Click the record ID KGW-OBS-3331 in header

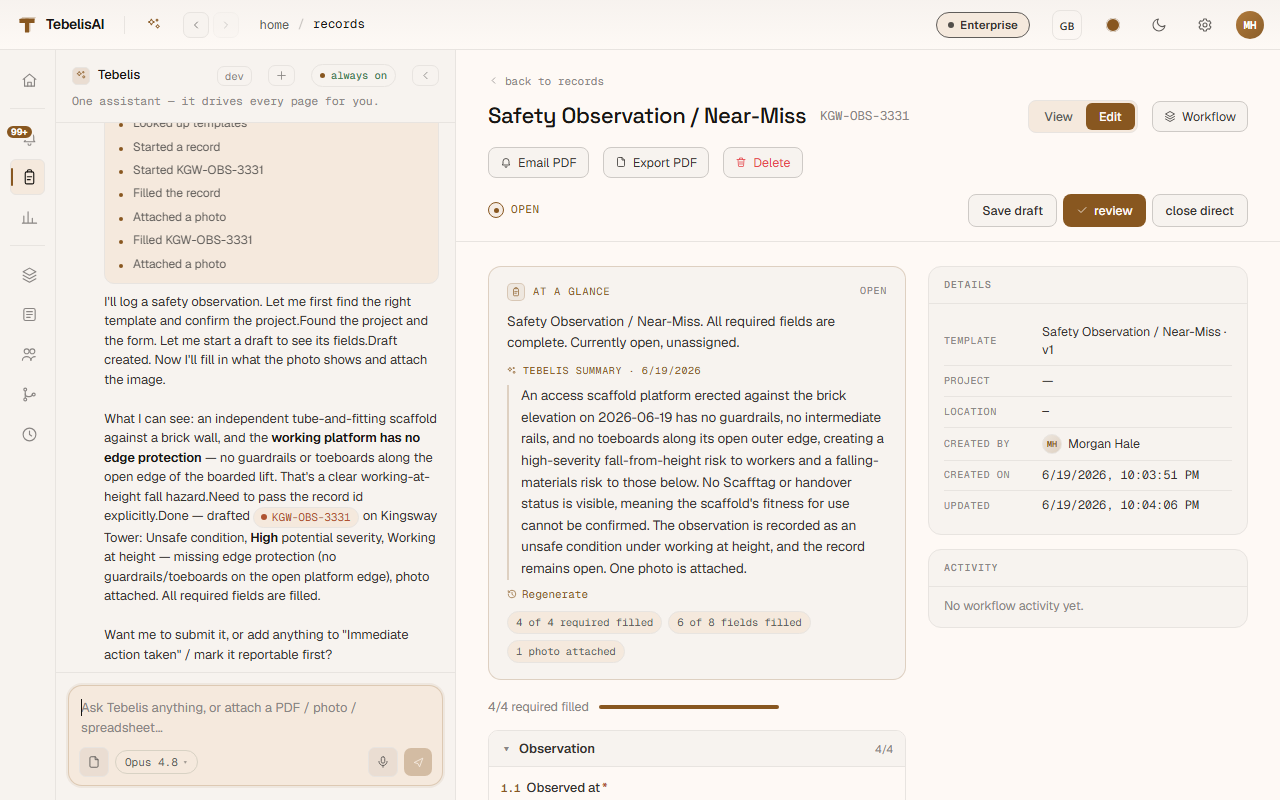tap(865, 116)
